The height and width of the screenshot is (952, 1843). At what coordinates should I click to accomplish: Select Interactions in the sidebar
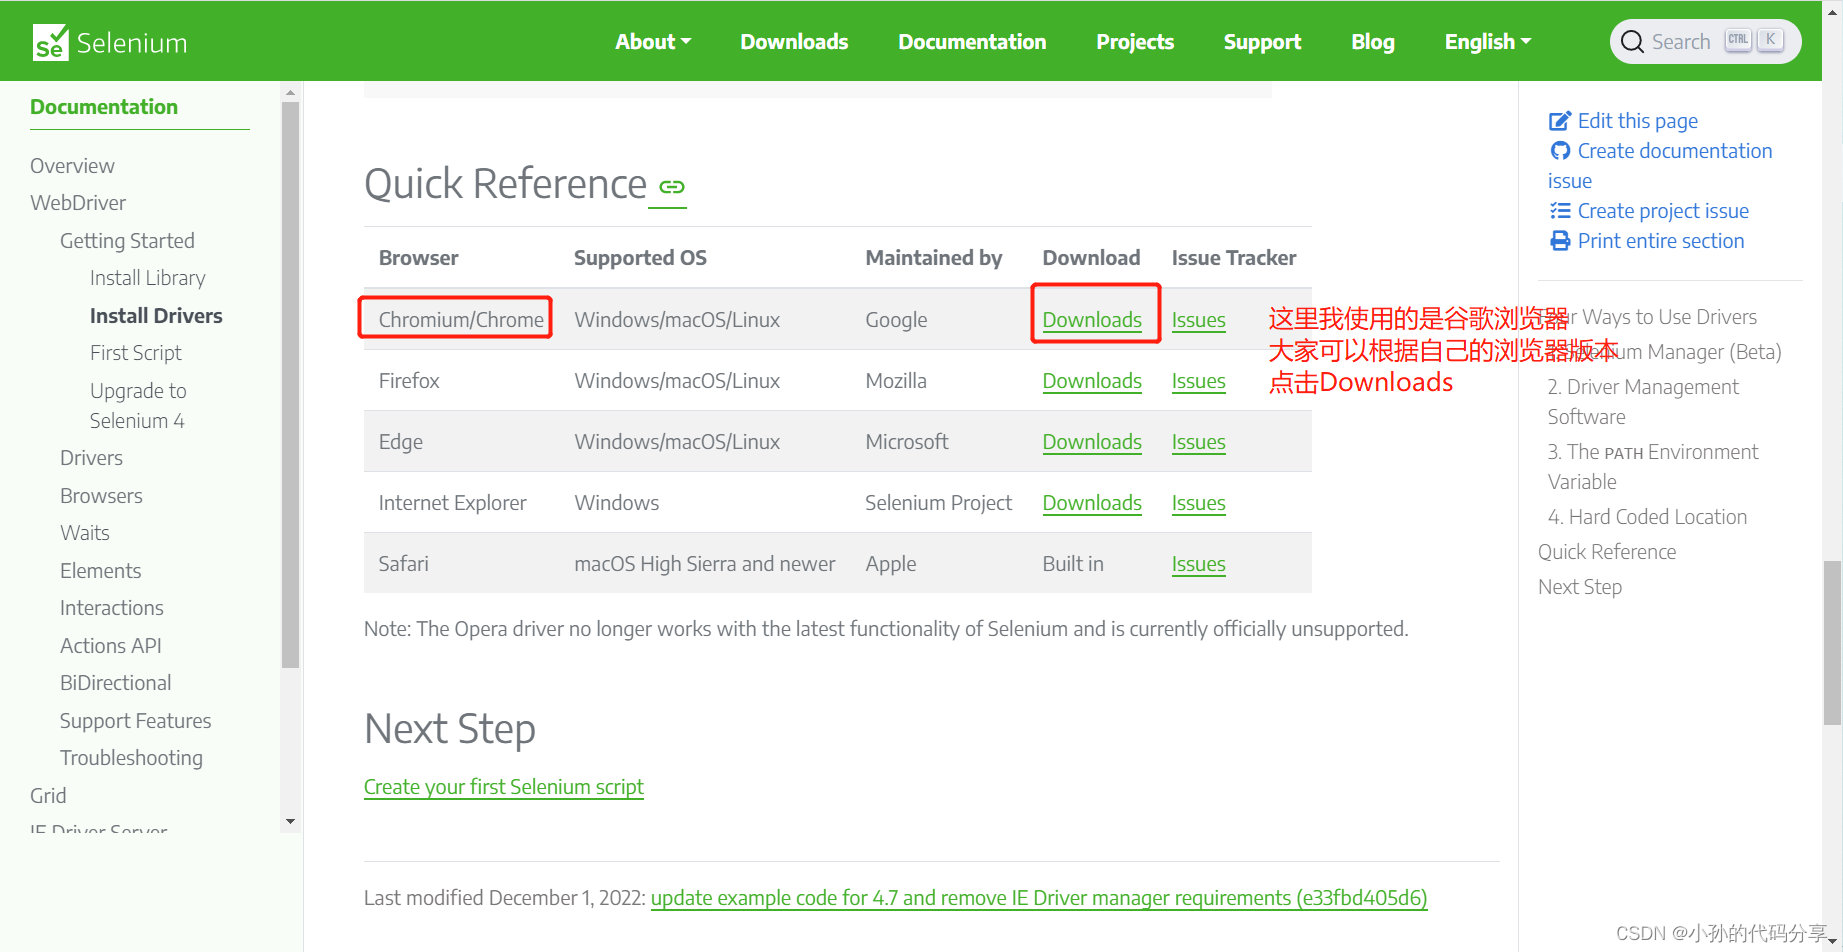coord(111,608)
